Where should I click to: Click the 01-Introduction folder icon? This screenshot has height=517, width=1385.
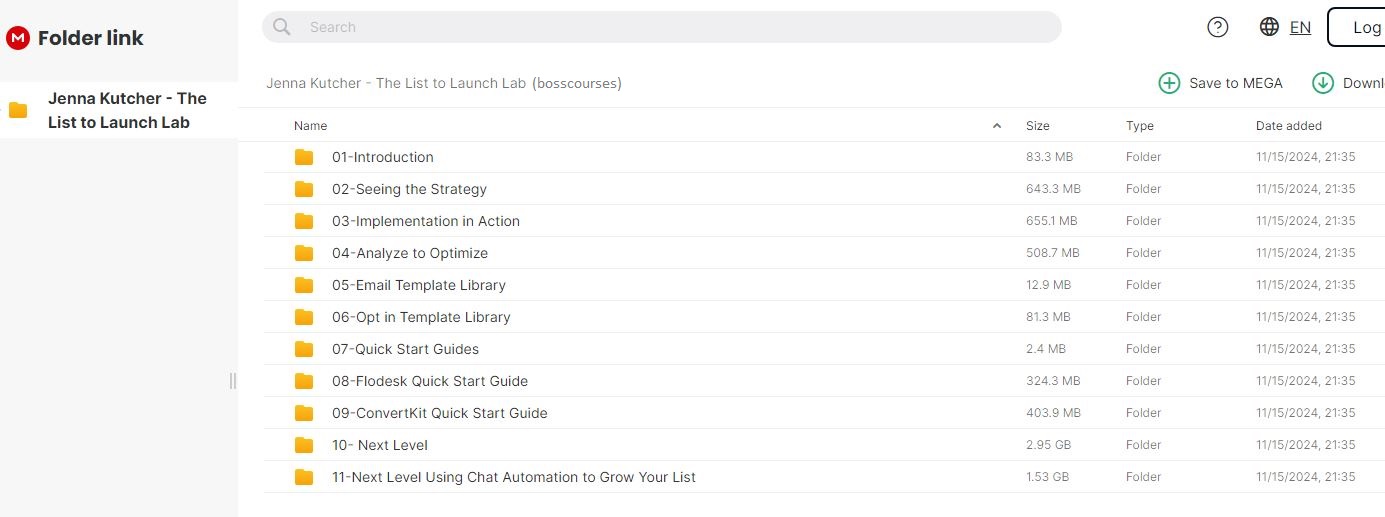click(304, 157)
